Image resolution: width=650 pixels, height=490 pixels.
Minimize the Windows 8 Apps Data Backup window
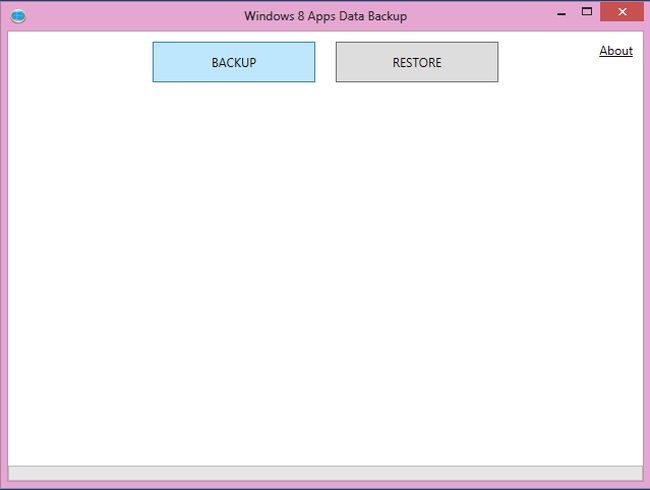562,12
